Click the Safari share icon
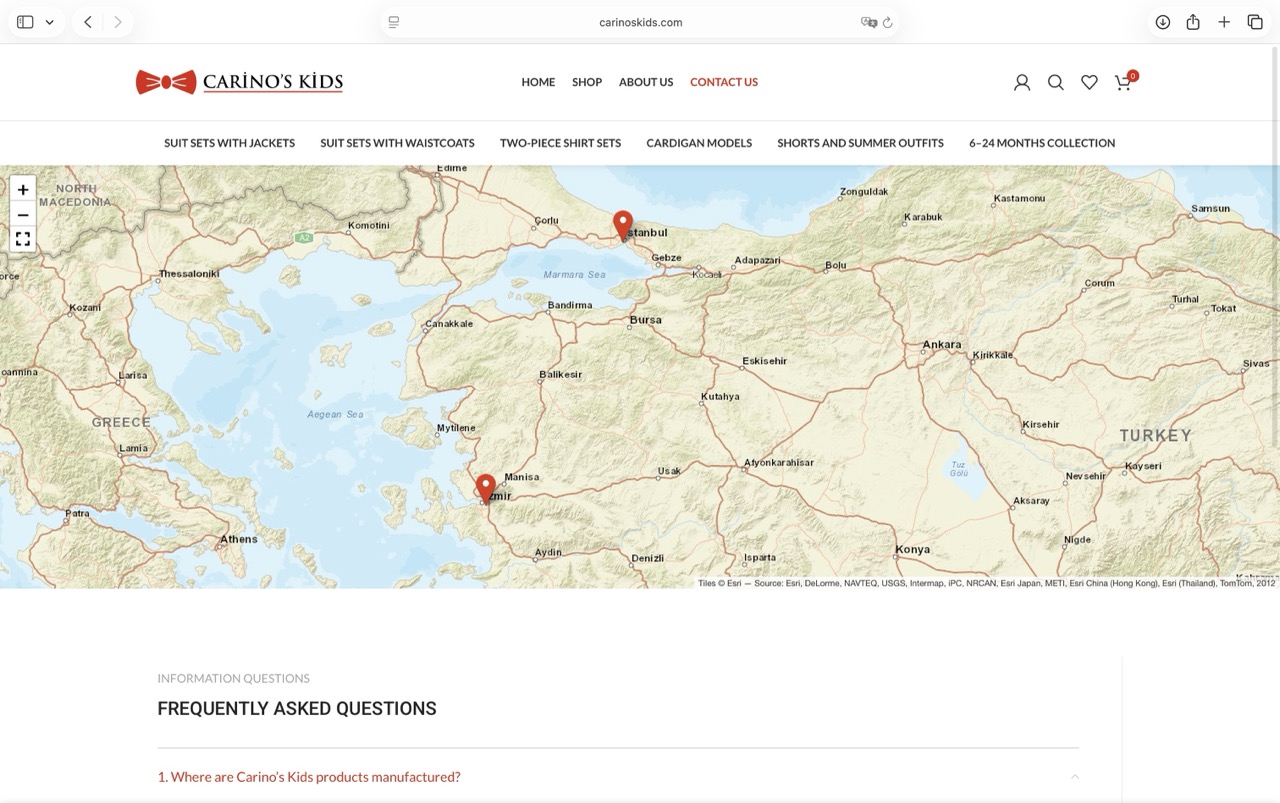Screen dimensions: 1280x803 [x=1193, y=22]
